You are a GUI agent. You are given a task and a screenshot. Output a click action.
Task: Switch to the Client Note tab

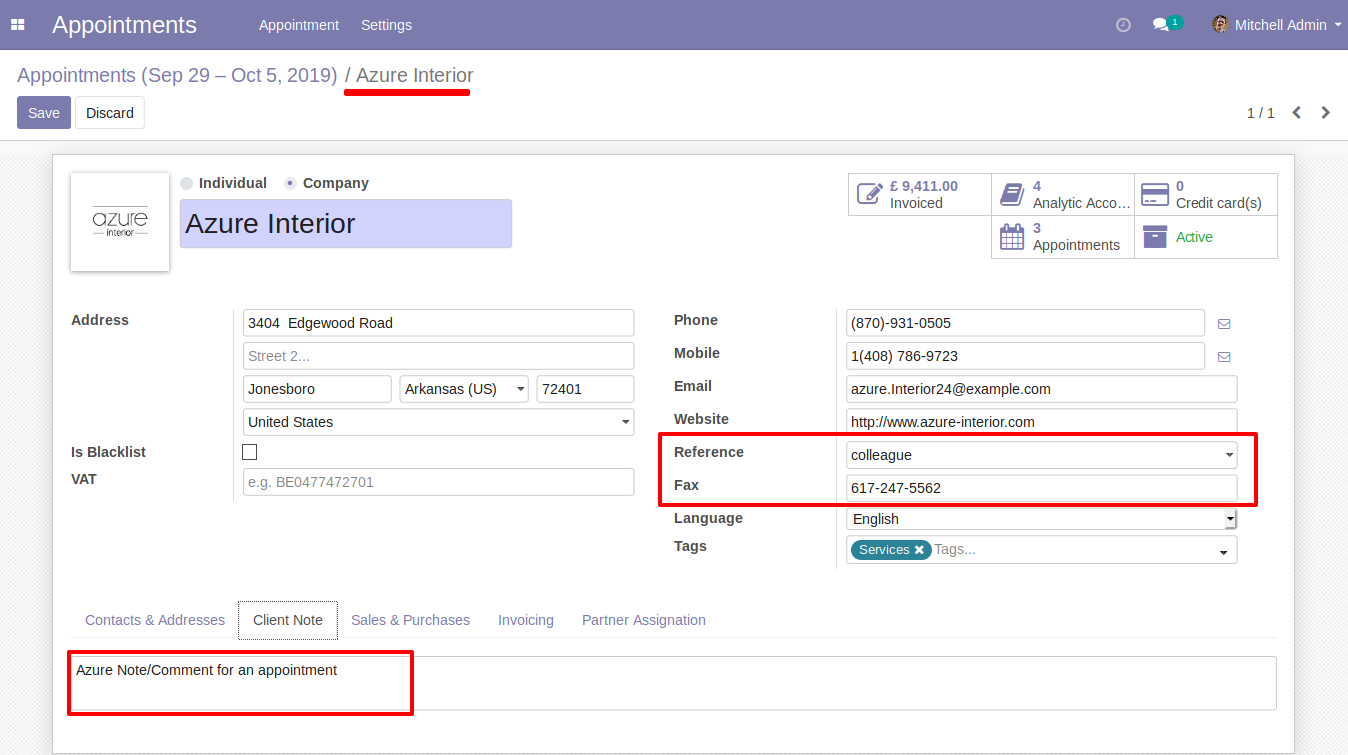point(288,620)
